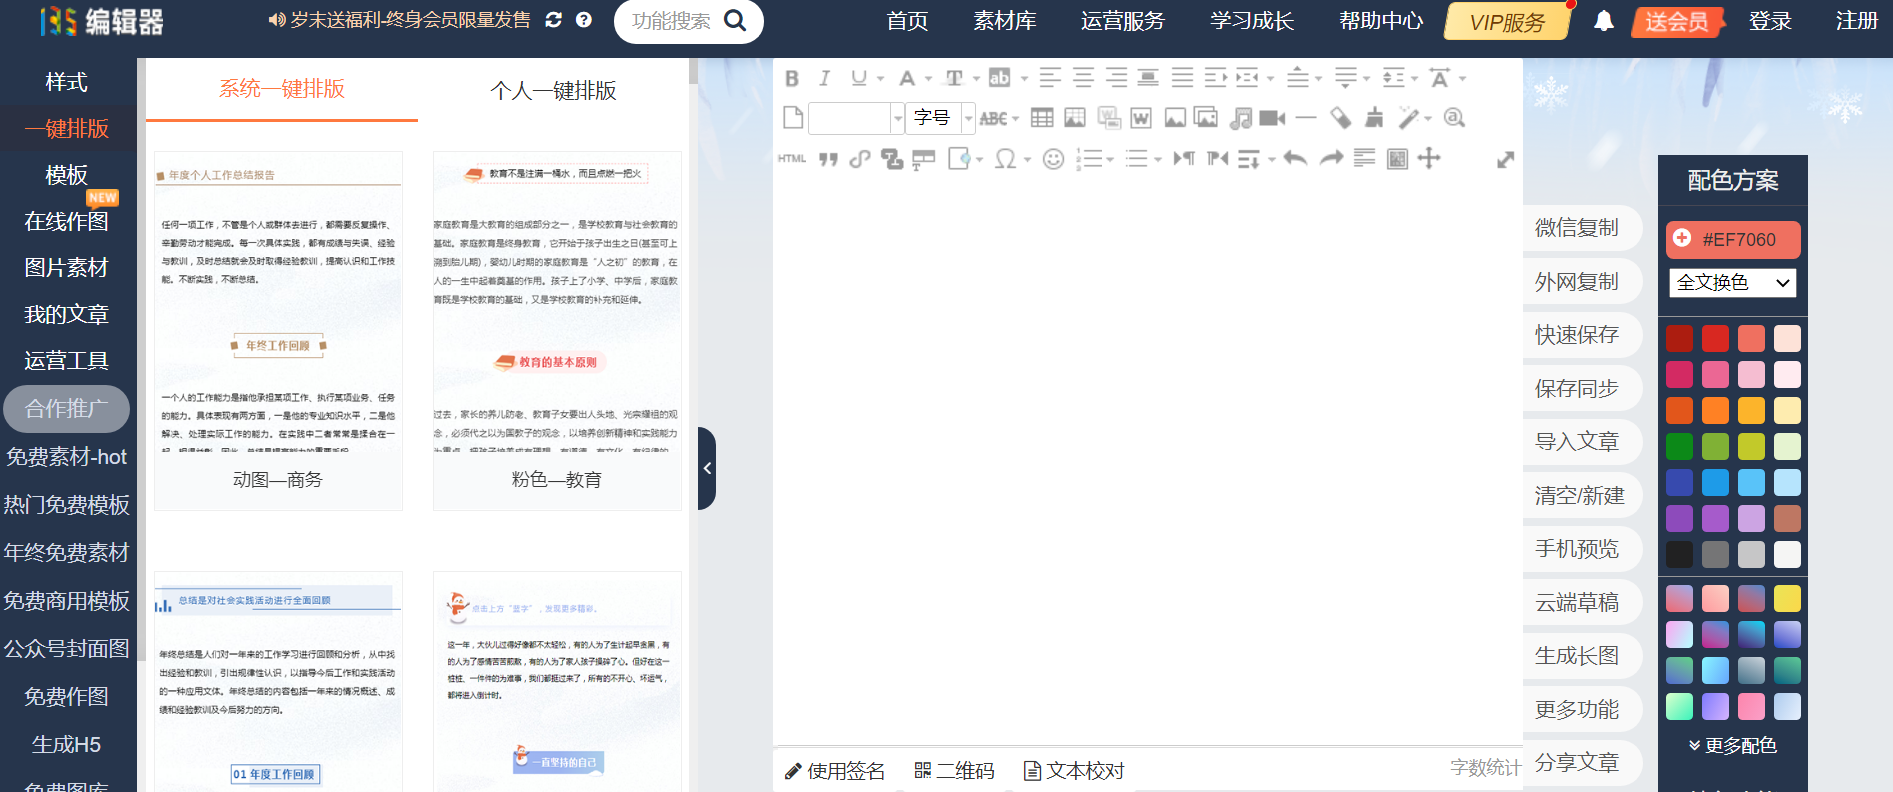The width and height of the screenshot is (1893, 792).
Task: Pick the purple color swatch
Action: click(1679, 518)
